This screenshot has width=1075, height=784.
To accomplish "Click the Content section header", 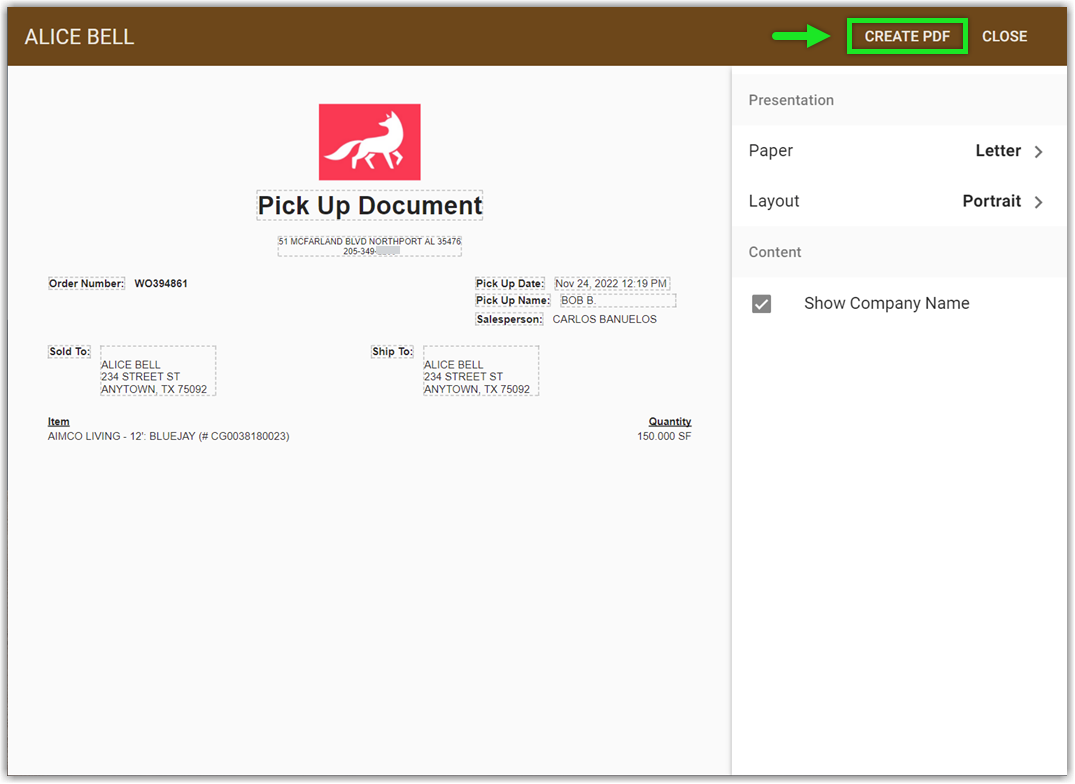I will 774,252.
